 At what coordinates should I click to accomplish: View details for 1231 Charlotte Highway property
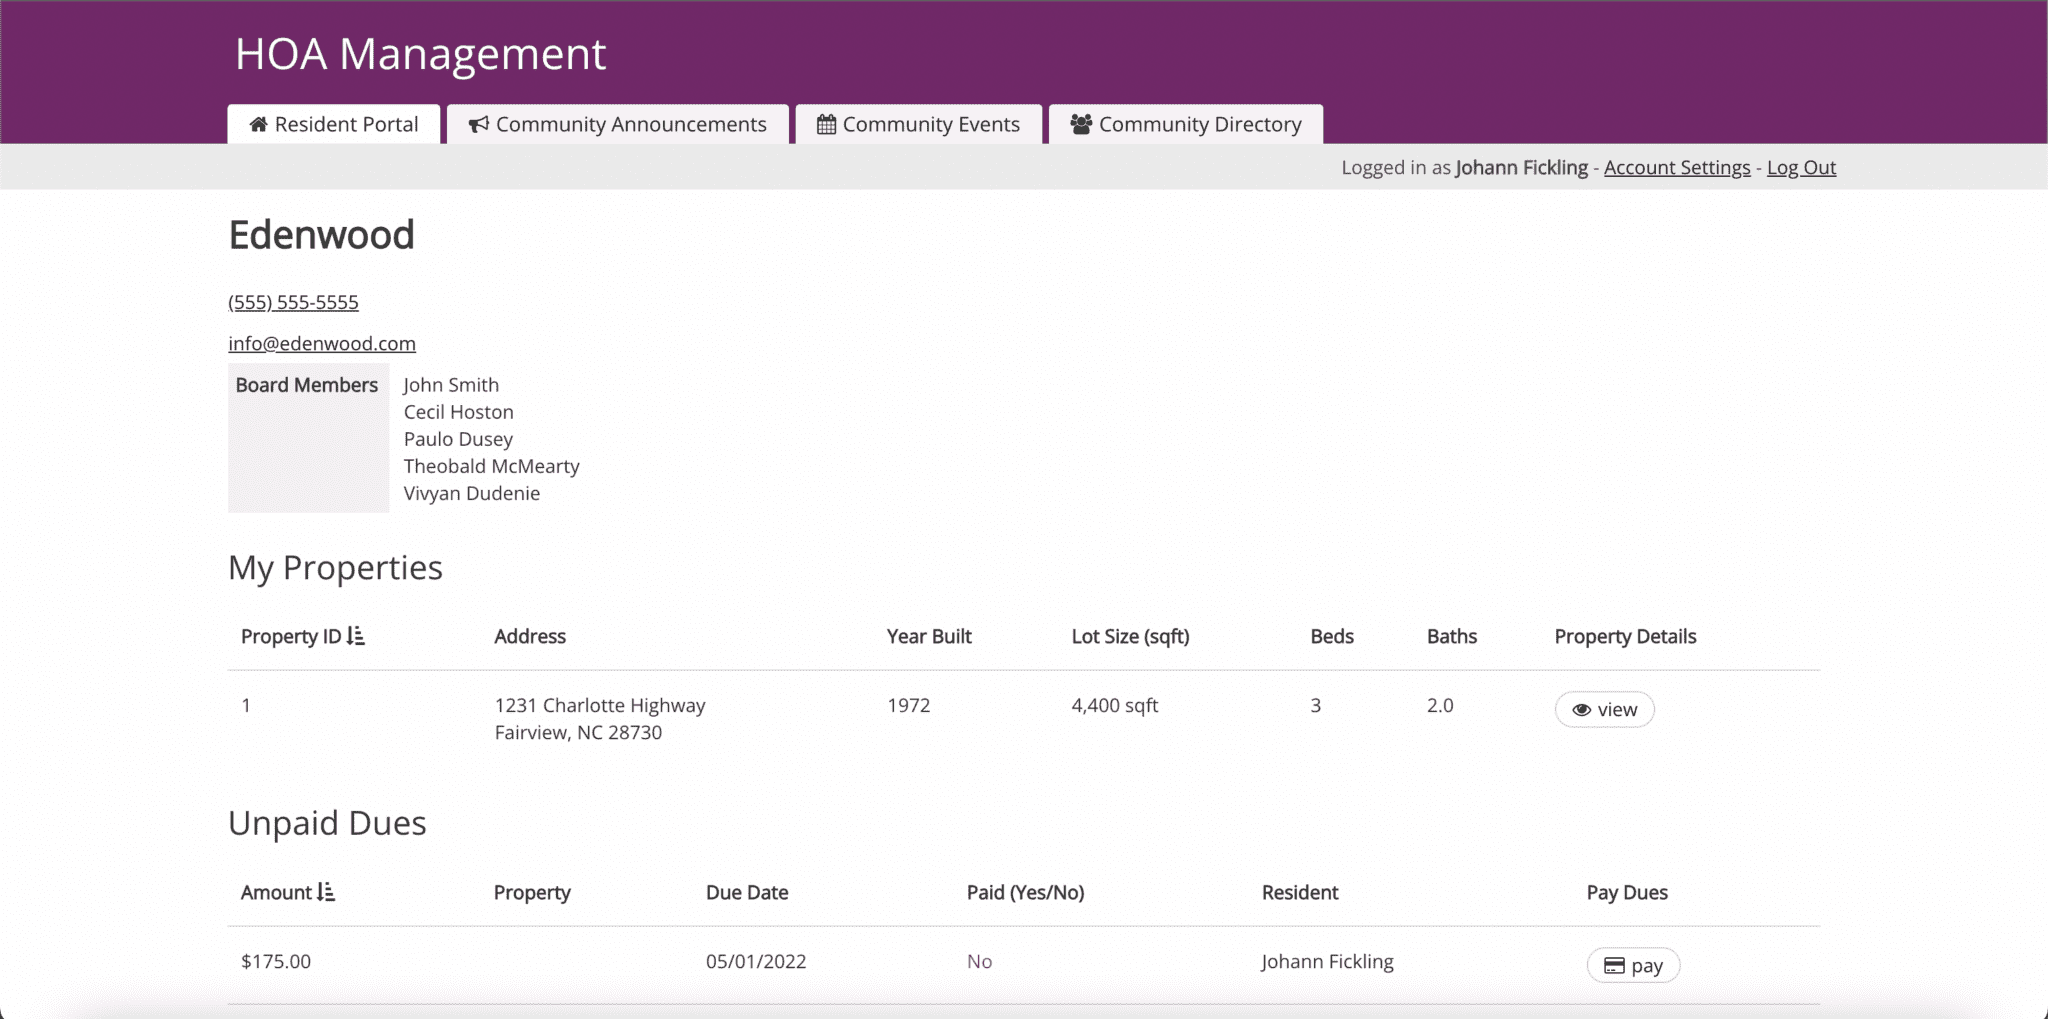pyautogui.click(x=1603, y=709)
